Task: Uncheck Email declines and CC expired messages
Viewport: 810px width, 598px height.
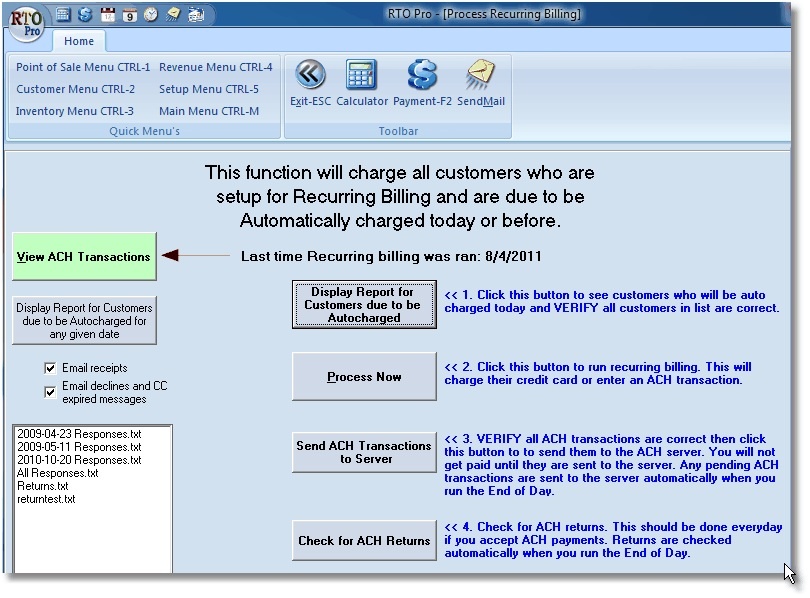Action: click(x=50, y=392)
